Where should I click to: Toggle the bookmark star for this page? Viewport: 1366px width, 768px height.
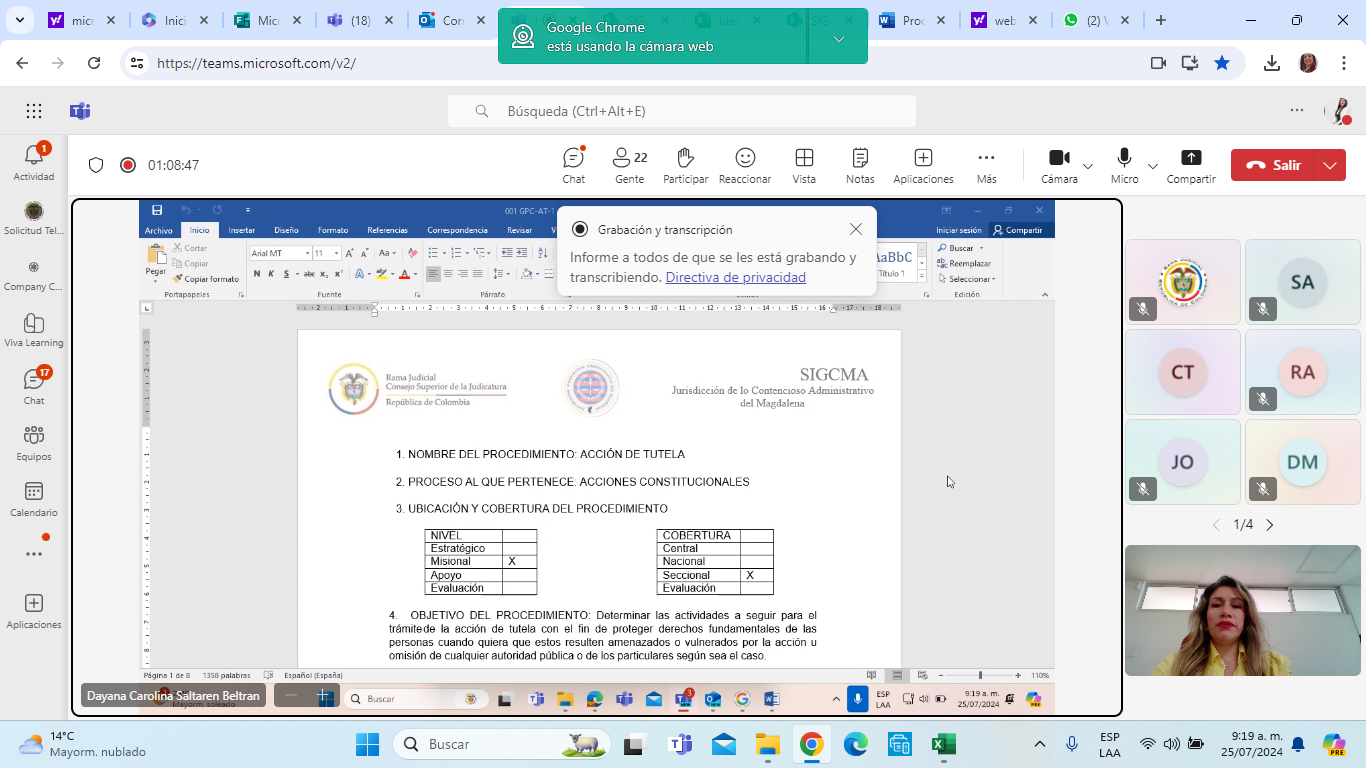1222,63
